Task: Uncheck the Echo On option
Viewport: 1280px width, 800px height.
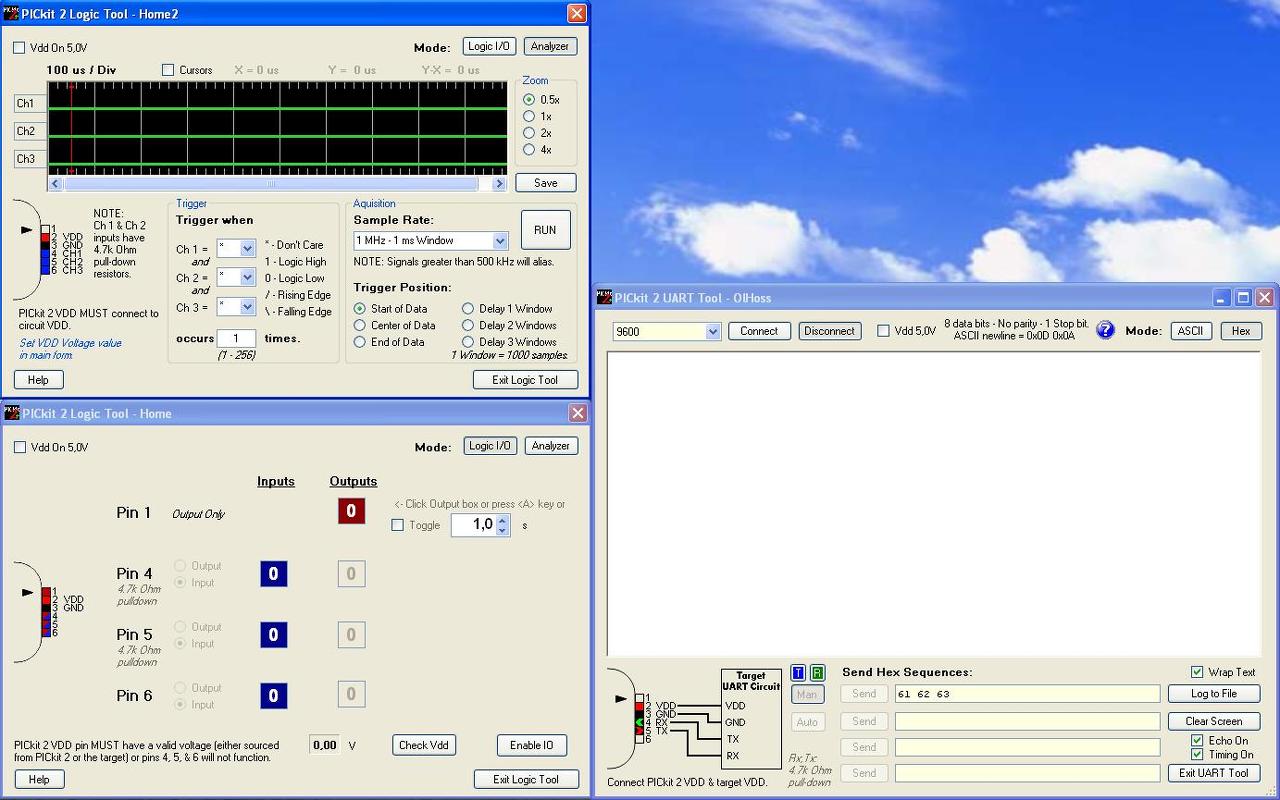Action: (x=1197, y=741)
